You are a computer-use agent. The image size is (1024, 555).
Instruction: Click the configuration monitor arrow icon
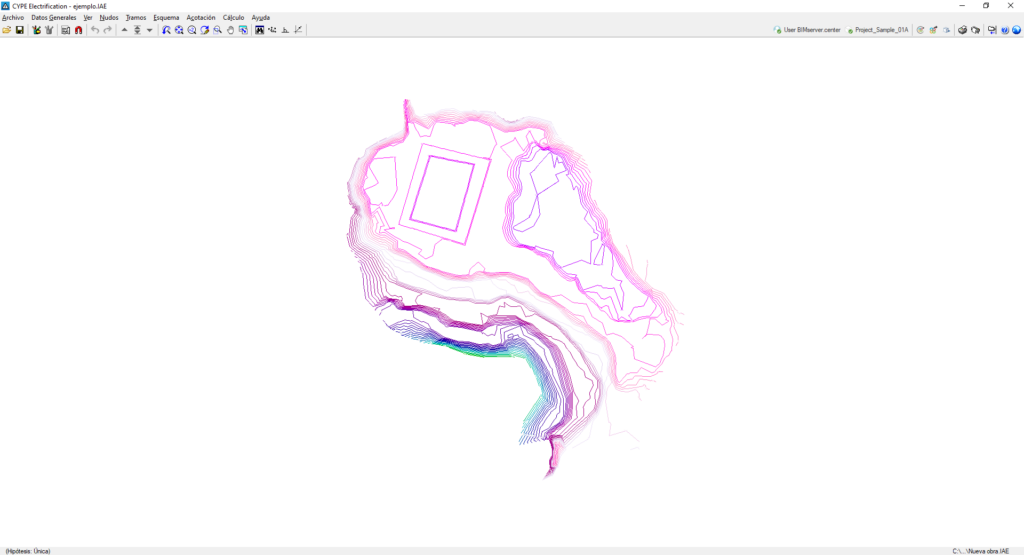[x=992, y=30]
